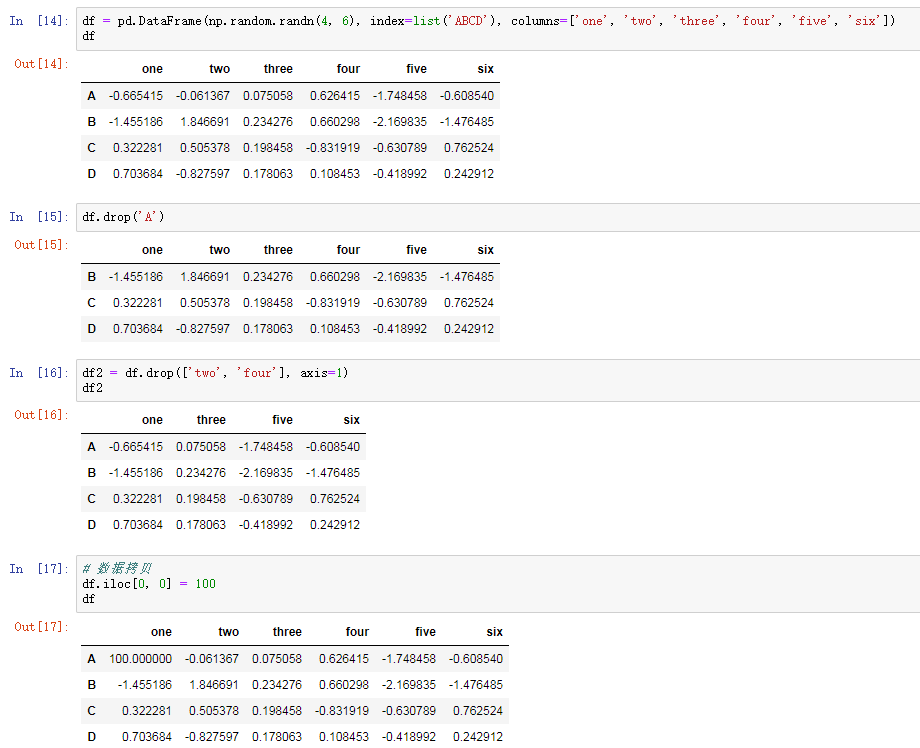The image size is (920, 748).
Task: Click value -1.476485 in the Out[17] table
Action: click(x=476, y=685)
